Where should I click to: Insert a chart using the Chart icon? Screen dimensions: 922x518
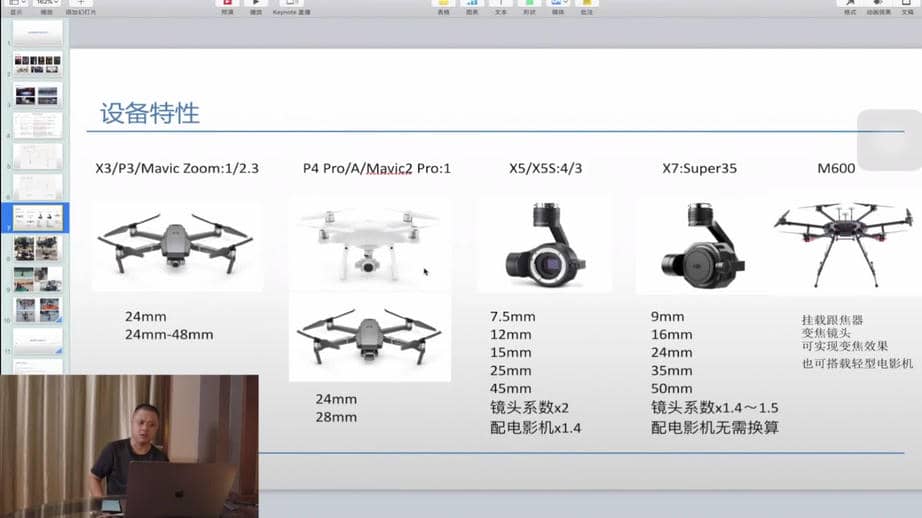[470, 4]
